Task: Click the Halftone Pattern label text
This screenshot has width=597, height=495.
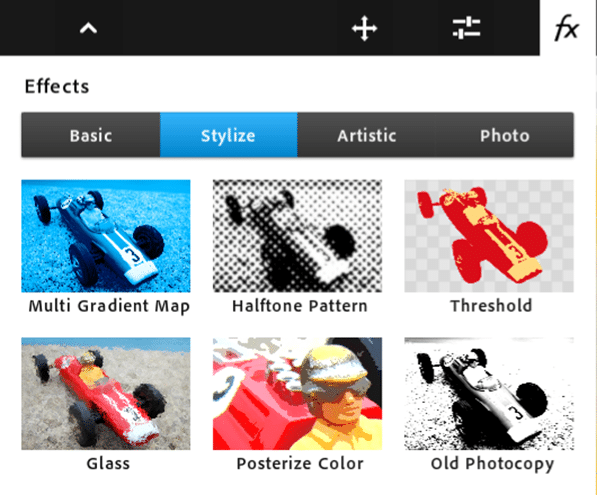Action: [300, 306]
